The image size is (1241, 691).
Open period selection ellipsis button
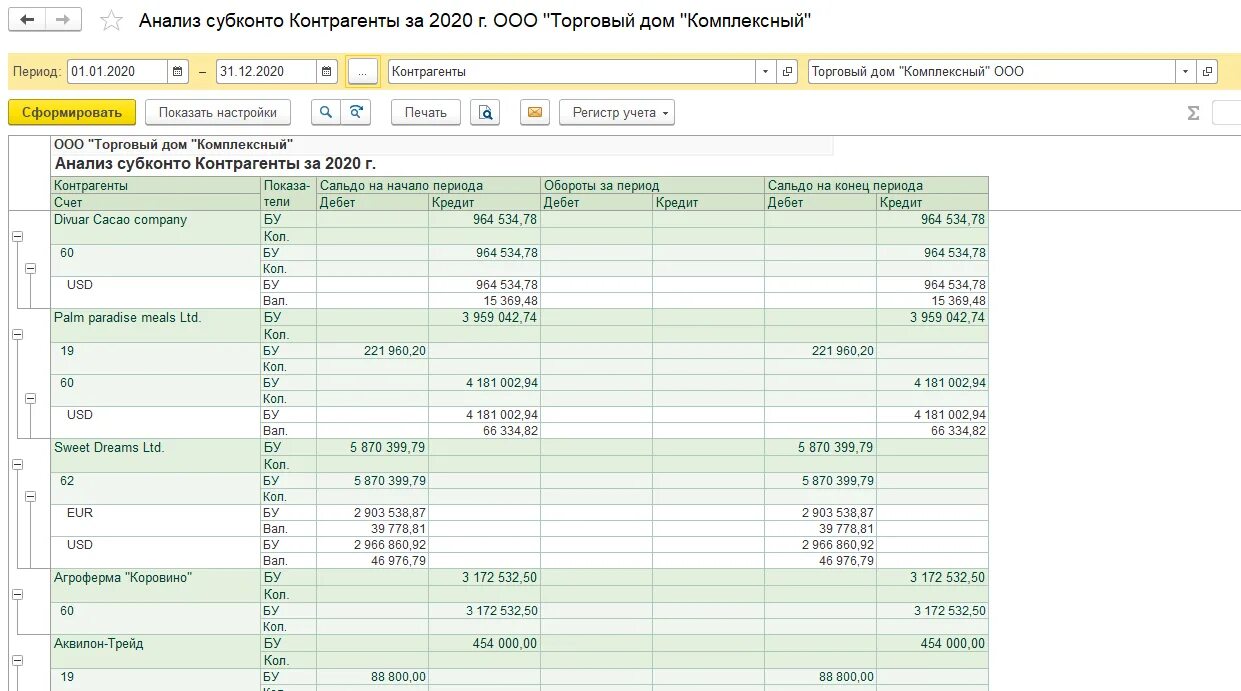[362, 72]
